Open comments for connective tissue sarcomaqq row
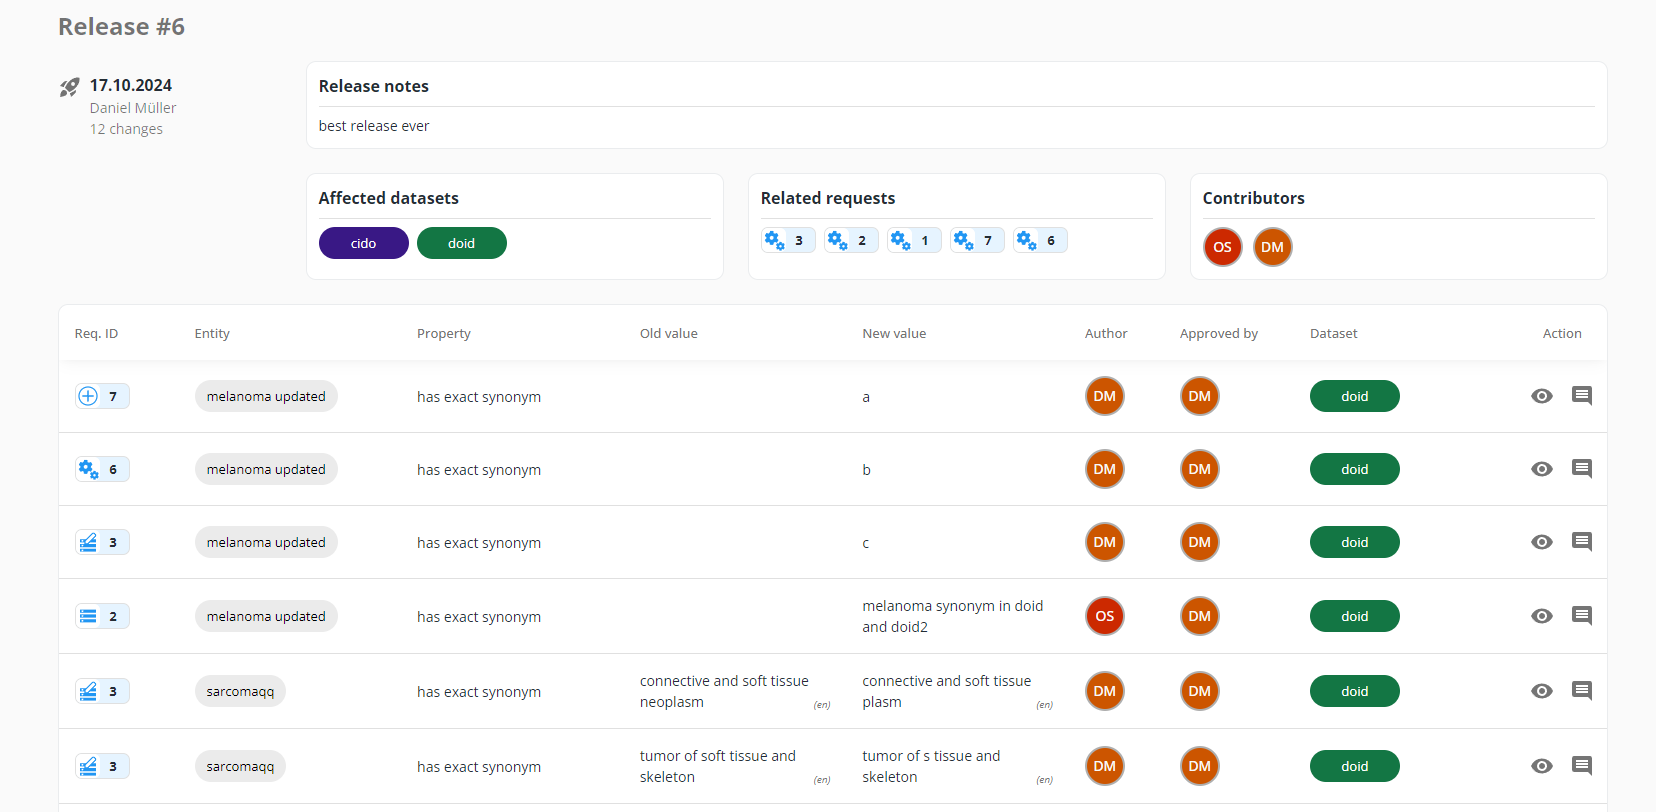 point(1581,691)
